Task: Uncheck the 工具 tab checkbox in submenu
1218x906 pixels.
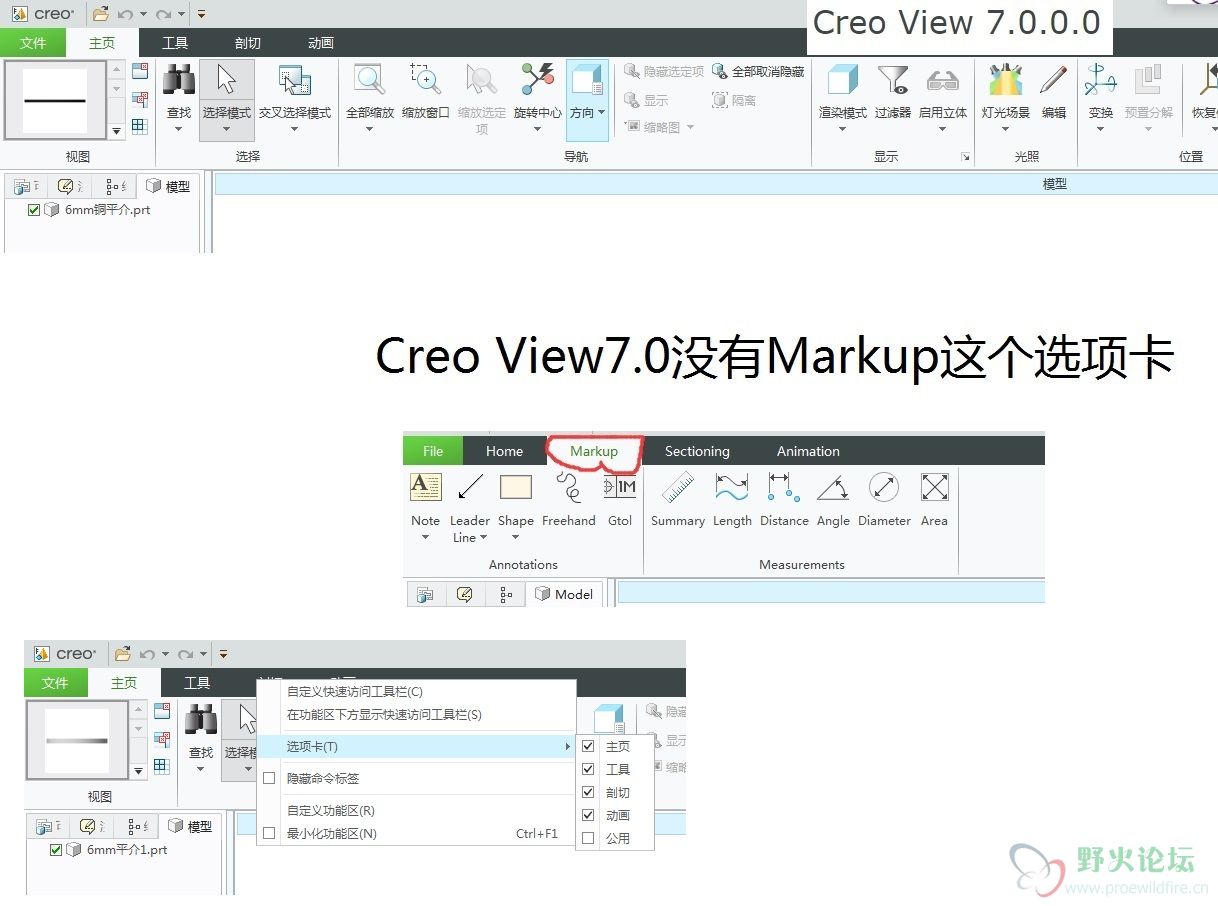Action: point(588,769)
